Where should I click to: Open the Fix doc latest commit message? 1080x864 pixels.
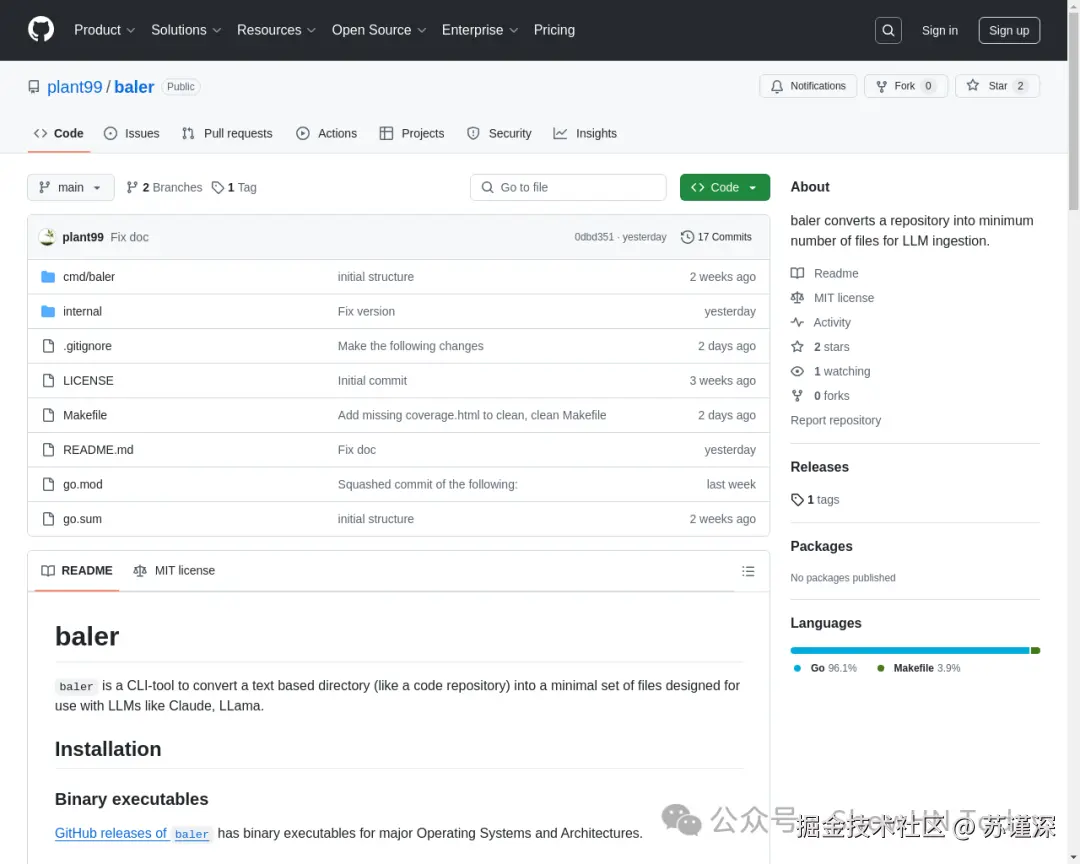tap(129, 237)
